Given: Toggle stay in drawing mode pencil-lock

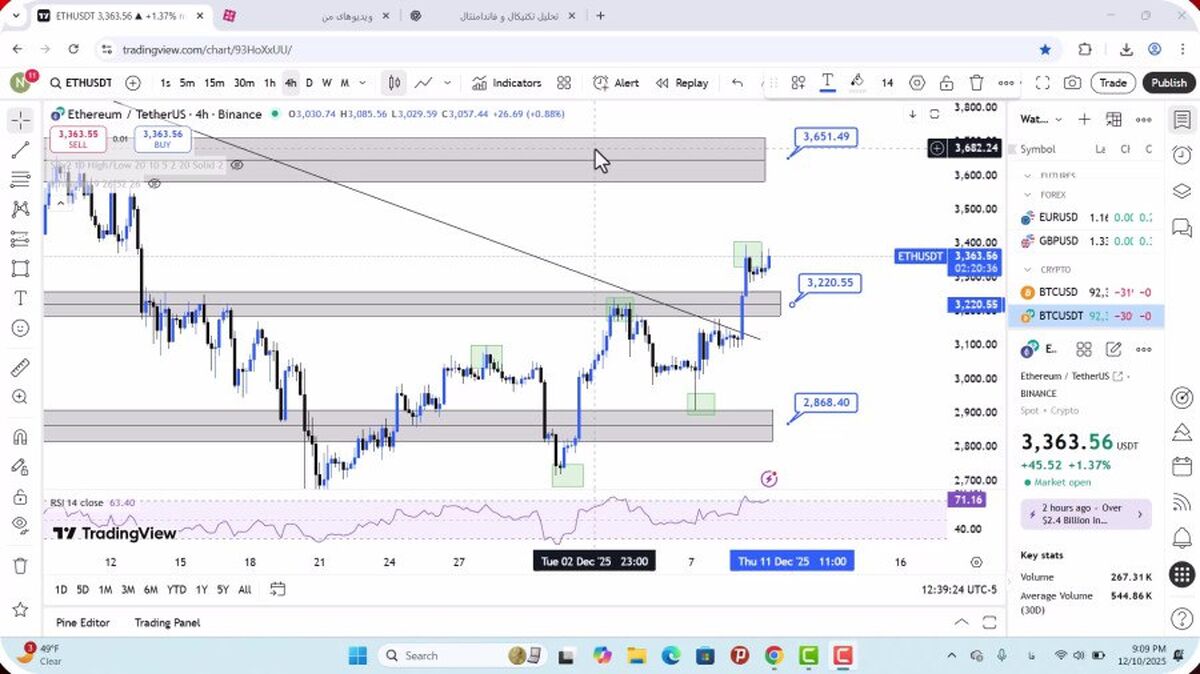Looking at the screenshot, I should point(20,466).
